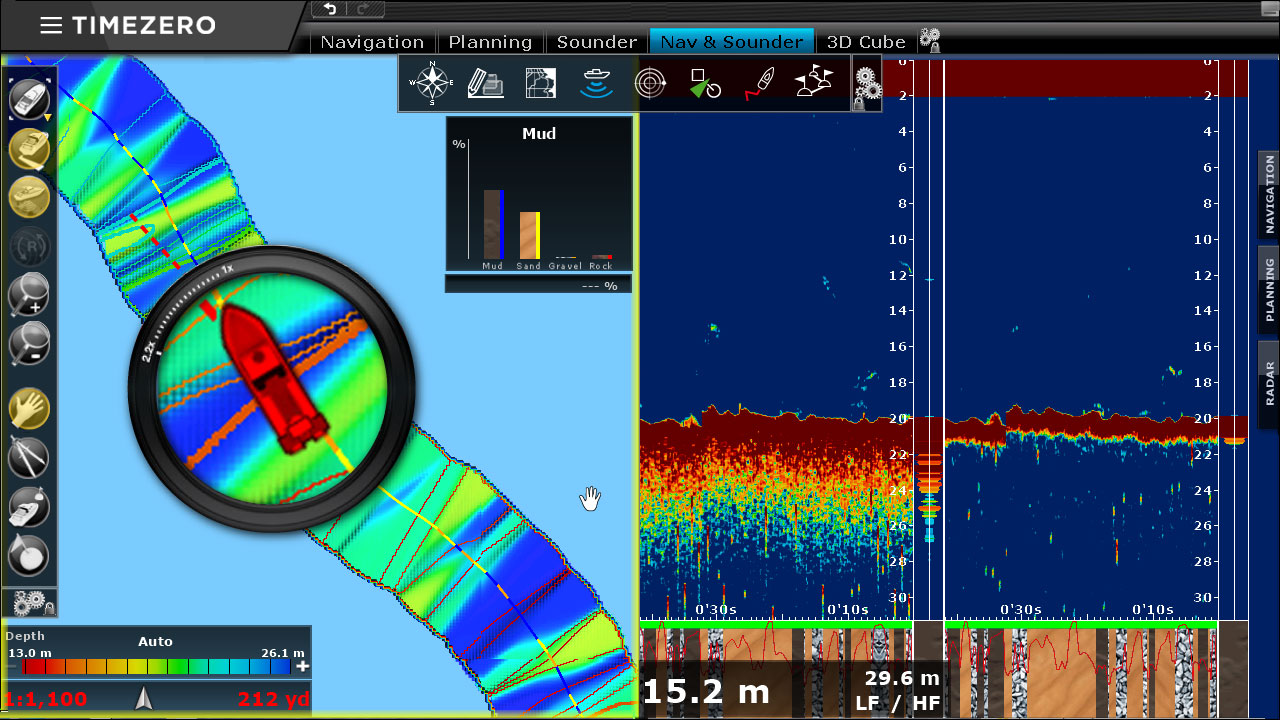Click the plus button on depth scale
The width and height of the screenshot is (1280, 720).
[x=302, y=666]
